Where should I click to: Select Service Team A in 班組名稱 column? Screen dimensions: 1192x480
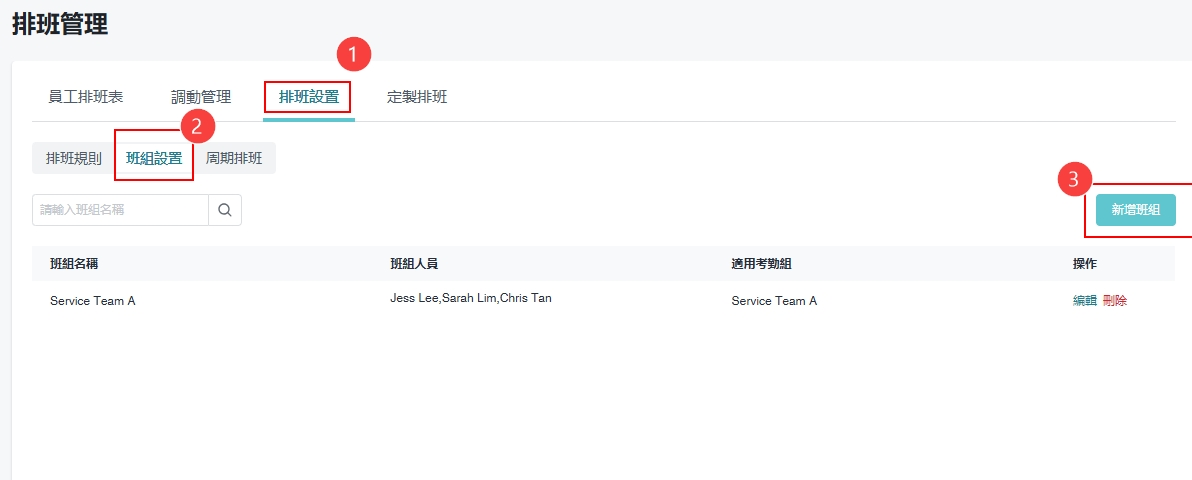click(93, 300)
